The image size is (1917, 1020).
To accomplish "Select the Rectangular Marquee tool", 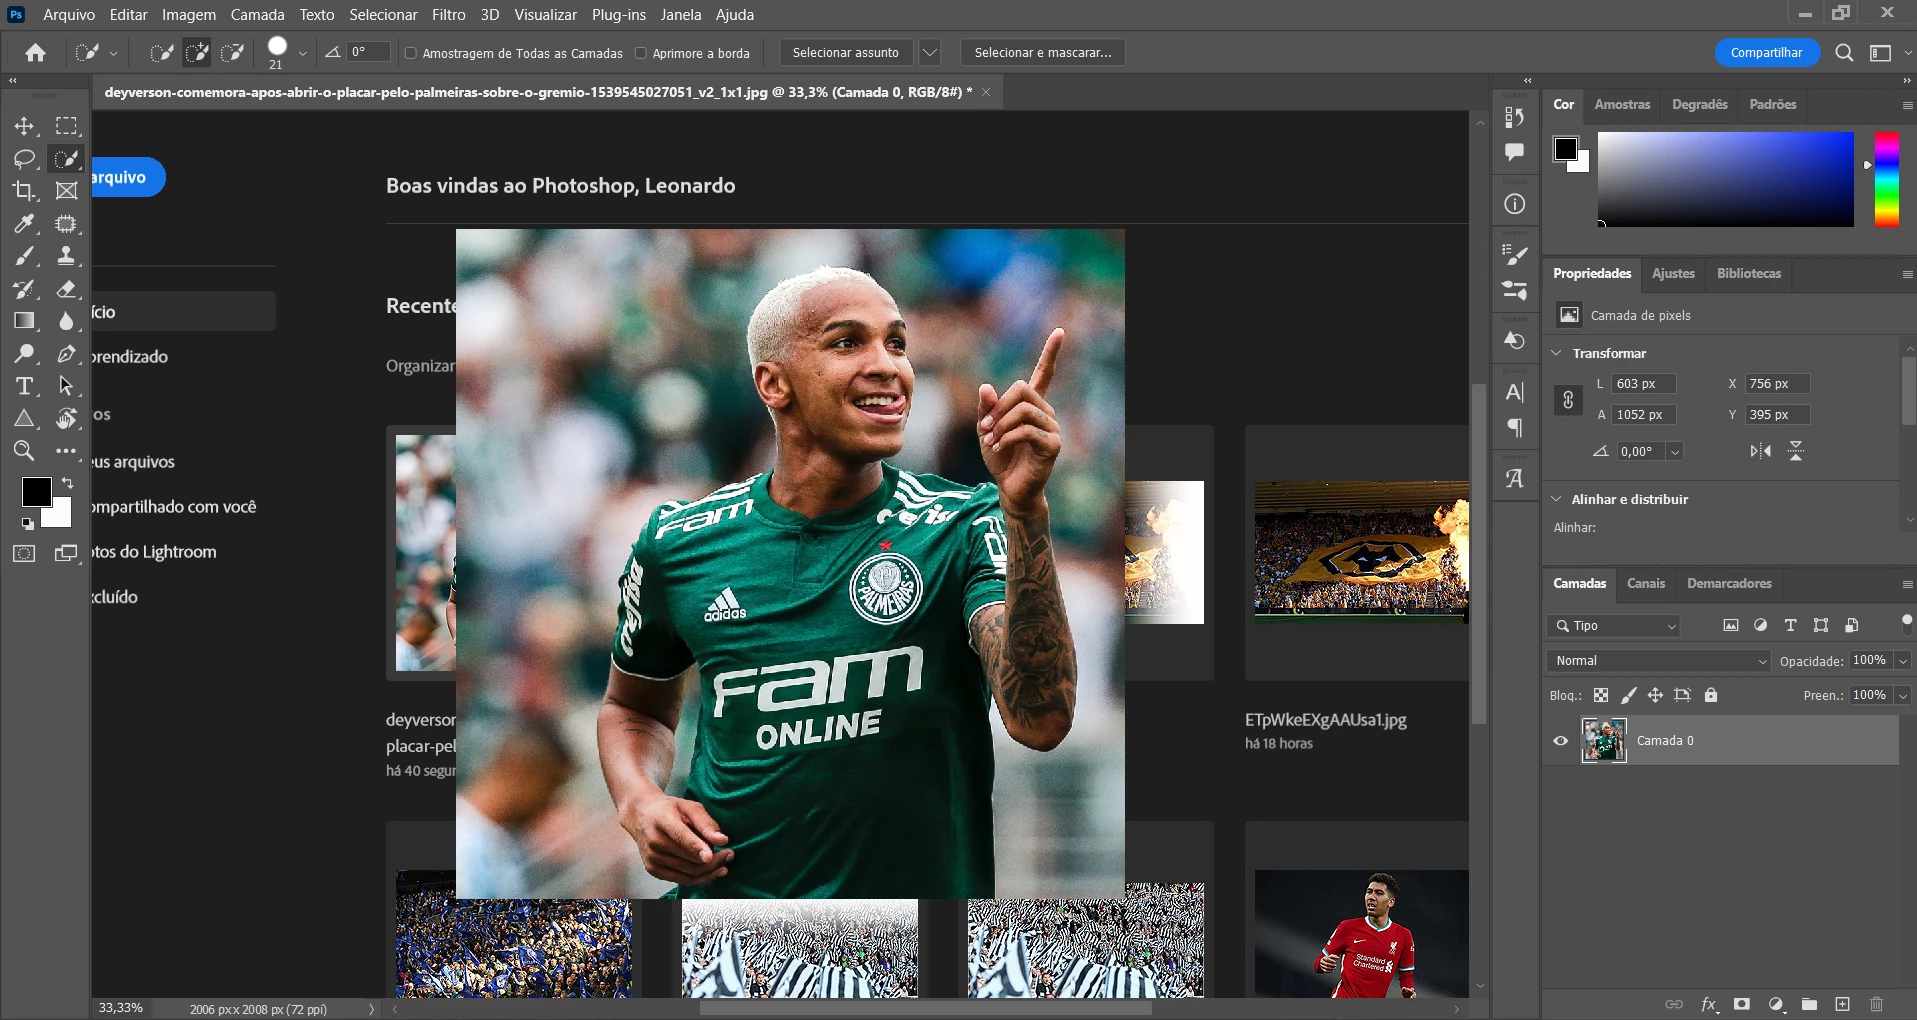I will pyautogui.click(x=66, y=126).
